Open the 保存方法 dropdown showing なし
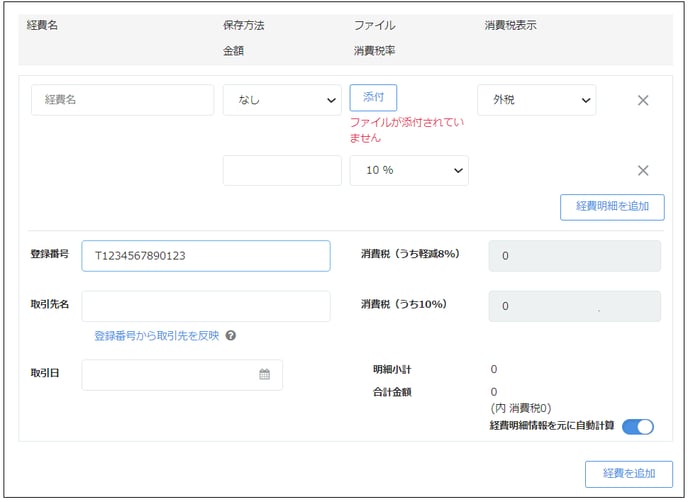Screen dimensions: 688x502 coord(282,100)
